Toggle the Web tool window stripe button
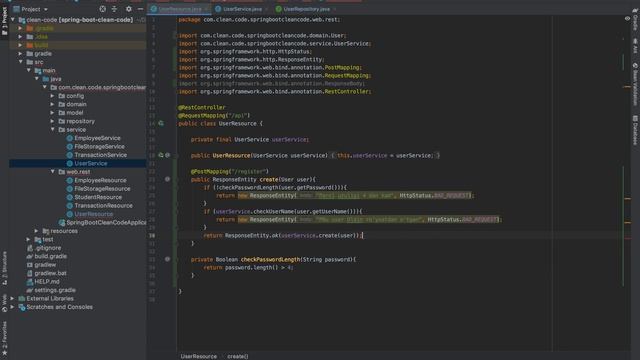Viewport: 640px width, 360px height. 4,303
